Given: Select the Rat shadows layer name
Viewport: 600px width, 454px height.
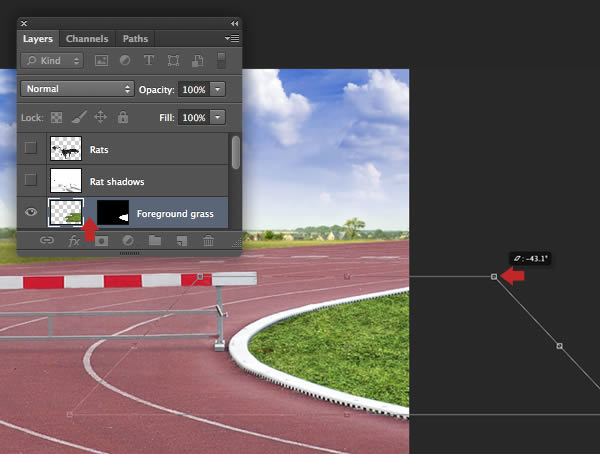Looking at the screenshot, I should (117, 182).
